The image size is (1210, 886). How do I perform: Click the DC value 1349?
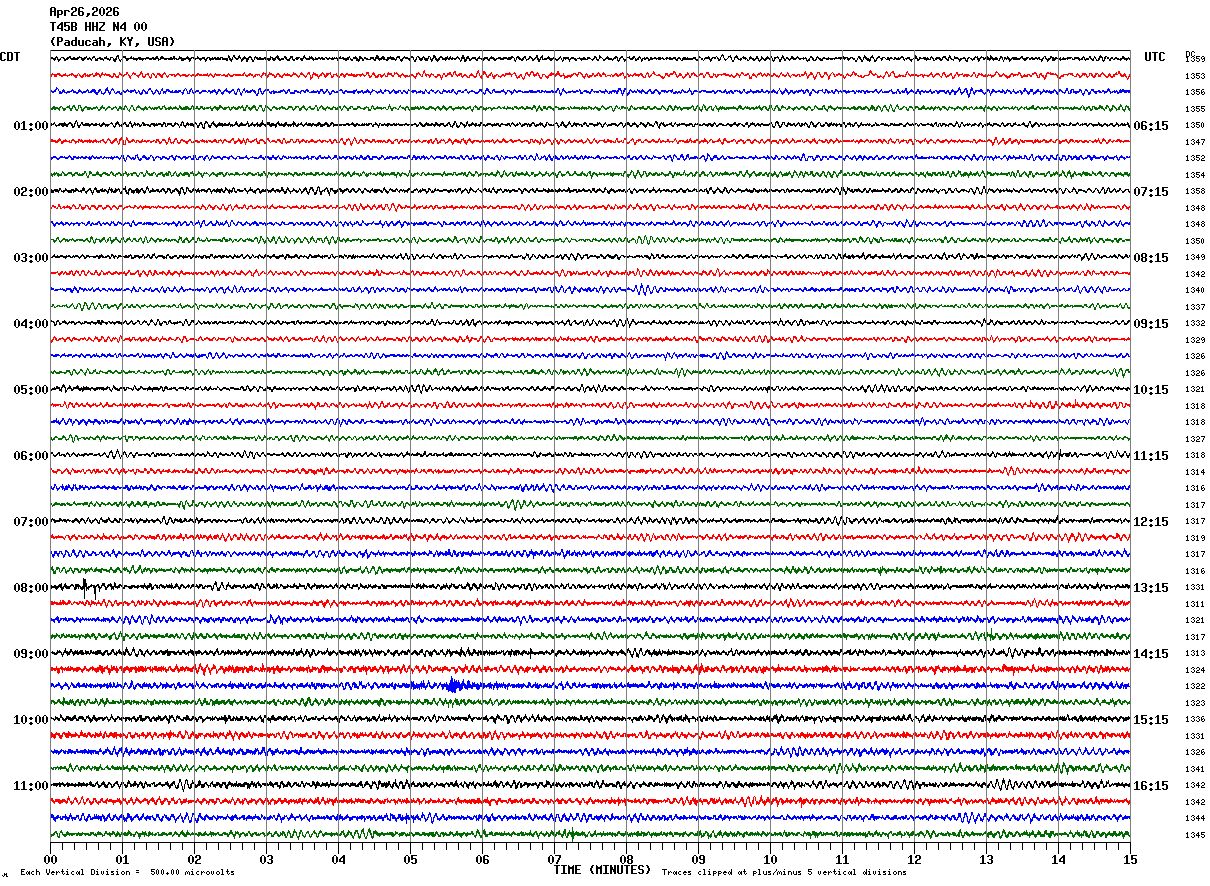click(1194, 258)
